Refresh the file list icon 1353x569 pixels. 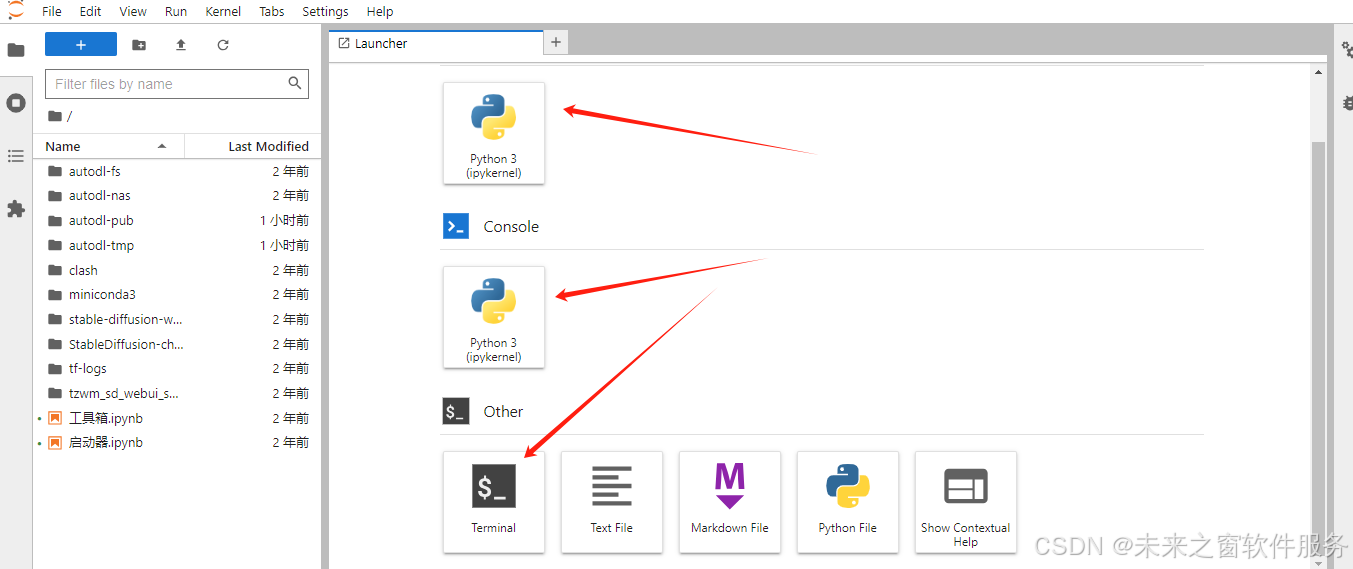pyautogui.click(x=223, y=45)
